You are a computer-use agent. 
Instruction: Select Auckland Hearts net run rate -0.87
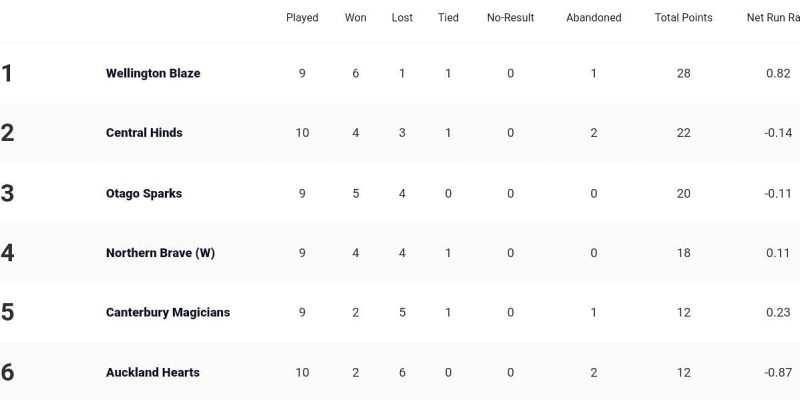click(x=776, y=372)
